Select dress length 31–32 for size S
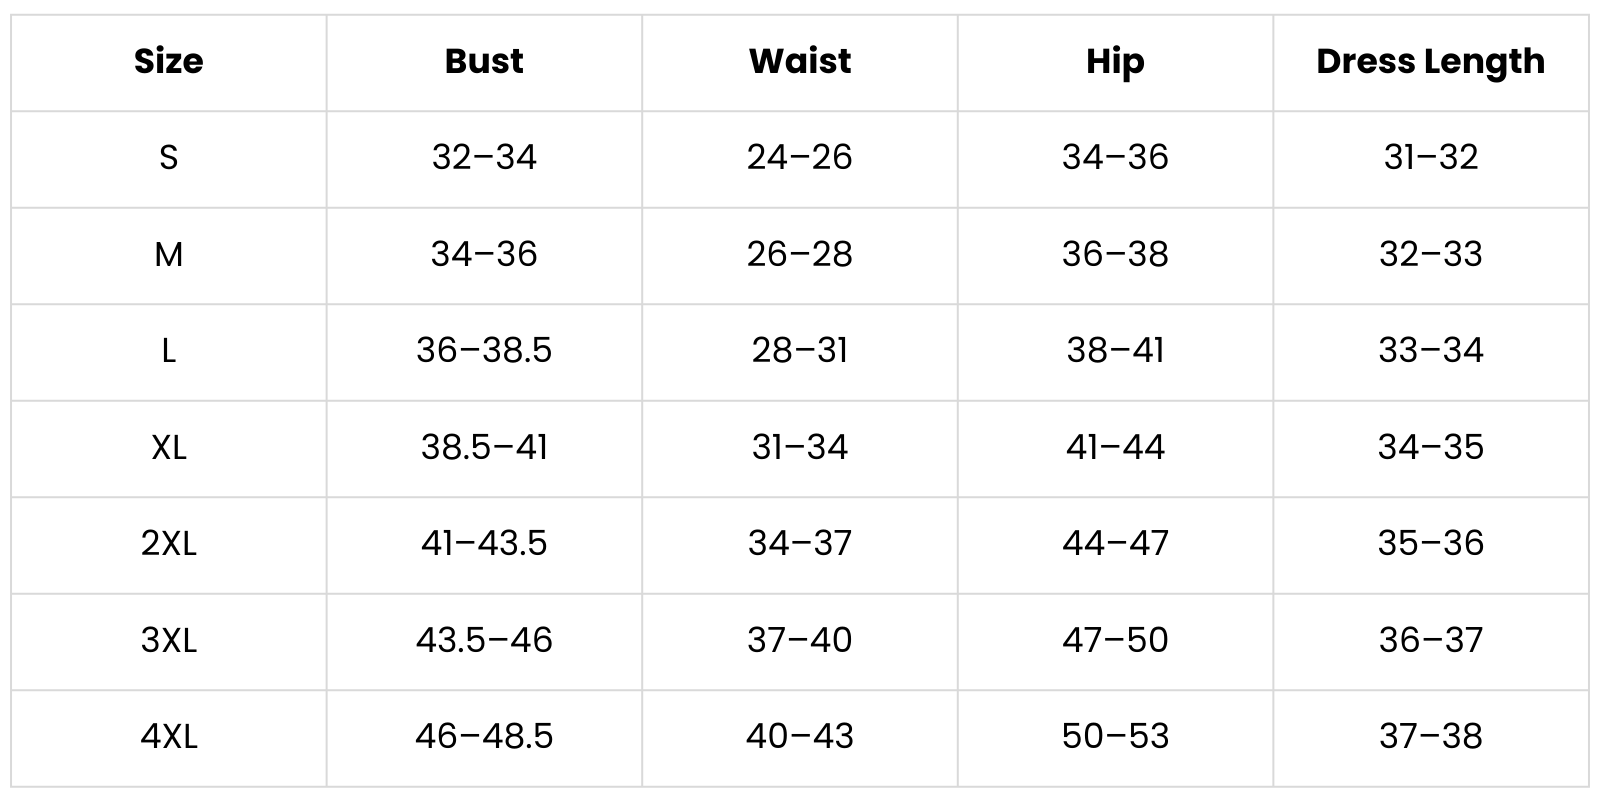Viewport: 1600px width, 800px height. [x=1430, y=157]
